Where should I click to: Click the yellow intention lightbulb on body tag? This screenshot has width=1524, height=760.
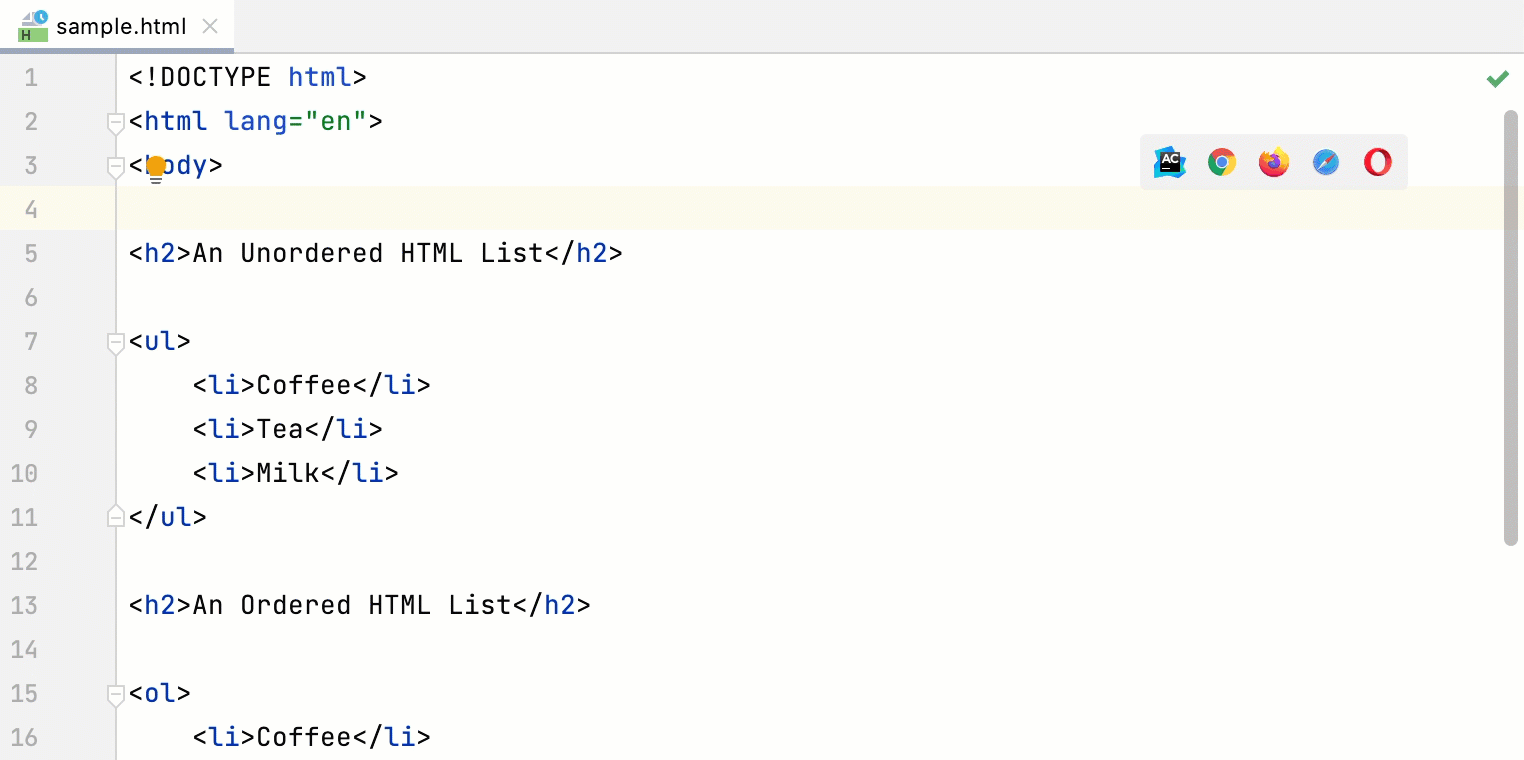[x=156, y=166]
